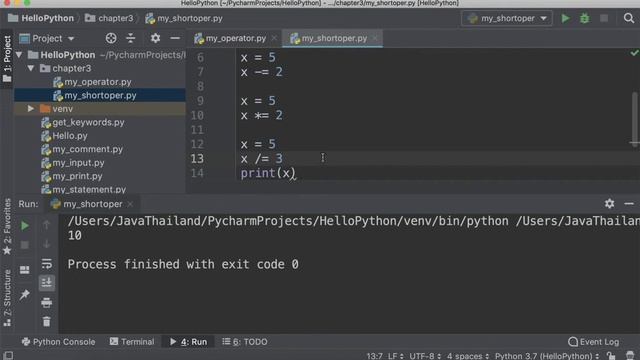Switch to the 4: Run tool window

[189, 342]
